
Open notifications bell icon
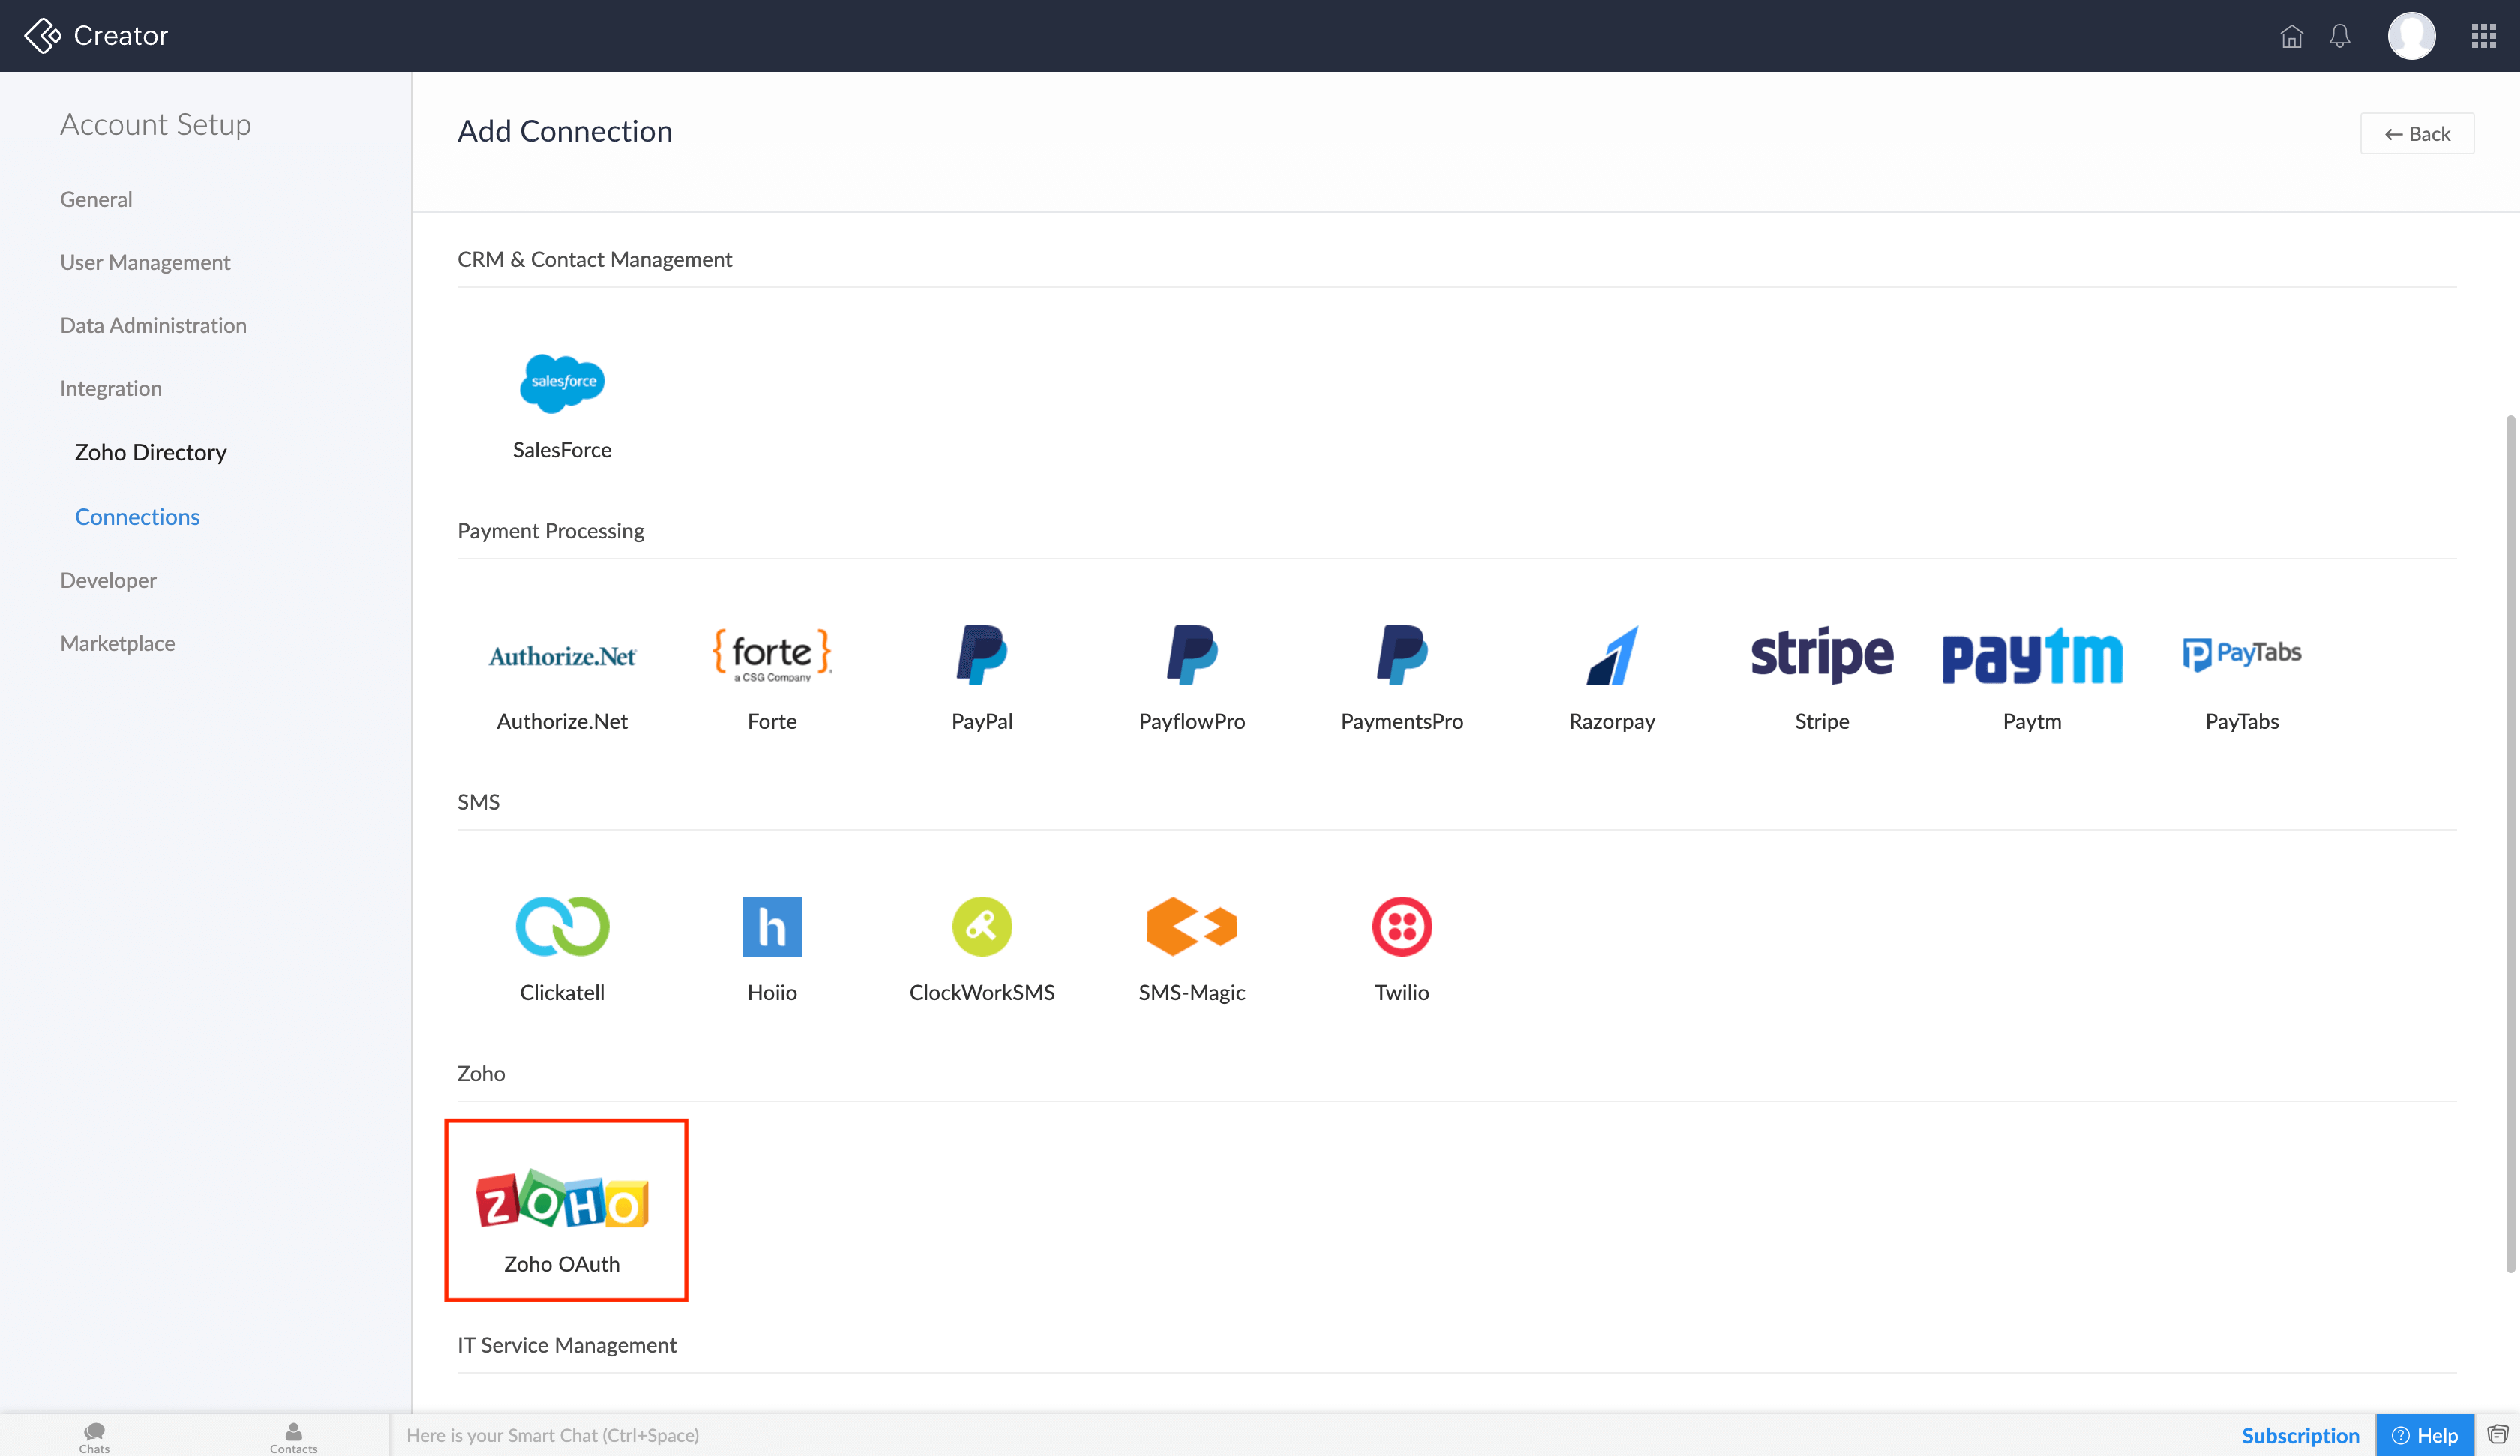point(2339,36)
